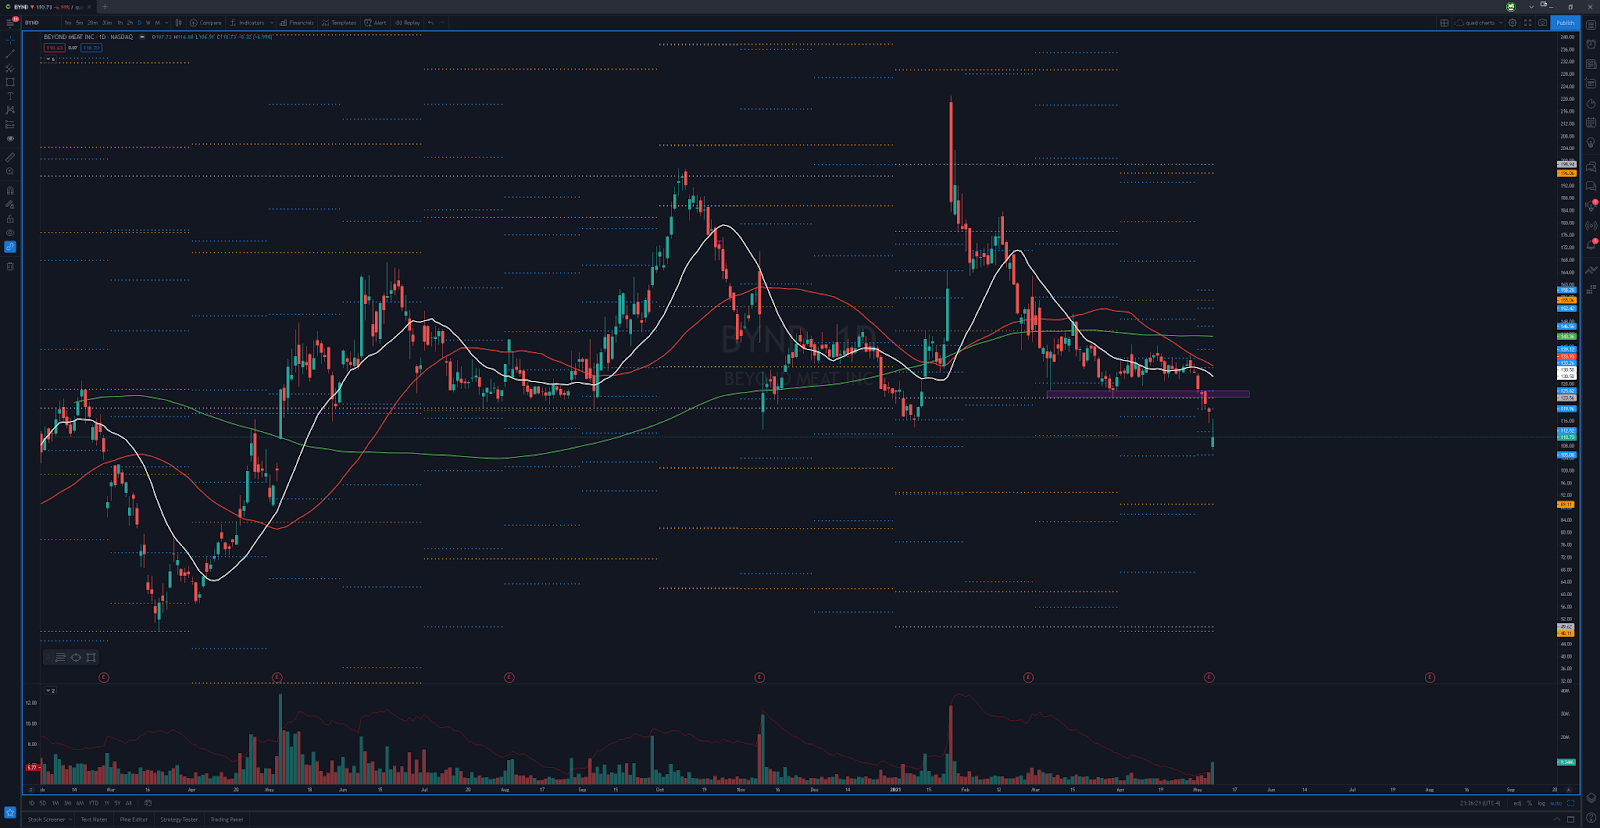Open the hamburger main menu
Screen dimensions: 1600x828
click(10, 22)
